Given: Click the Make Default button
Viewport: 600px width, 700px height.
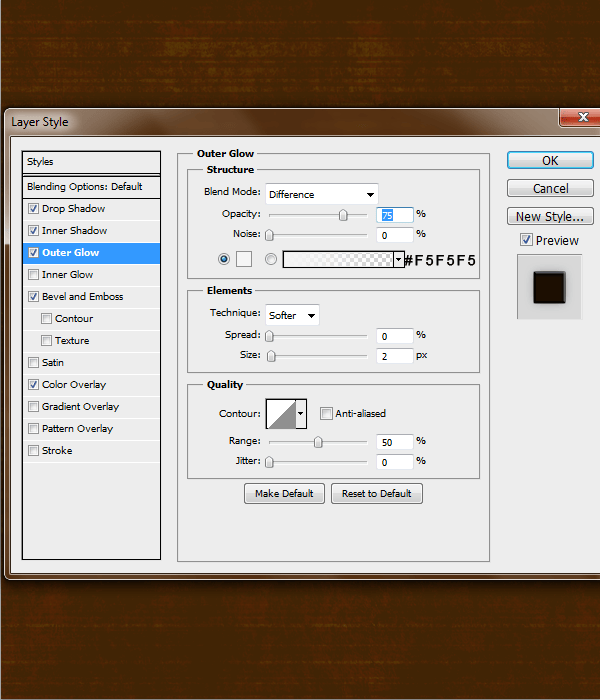Looking at the screenshot, I should [284, 494].
